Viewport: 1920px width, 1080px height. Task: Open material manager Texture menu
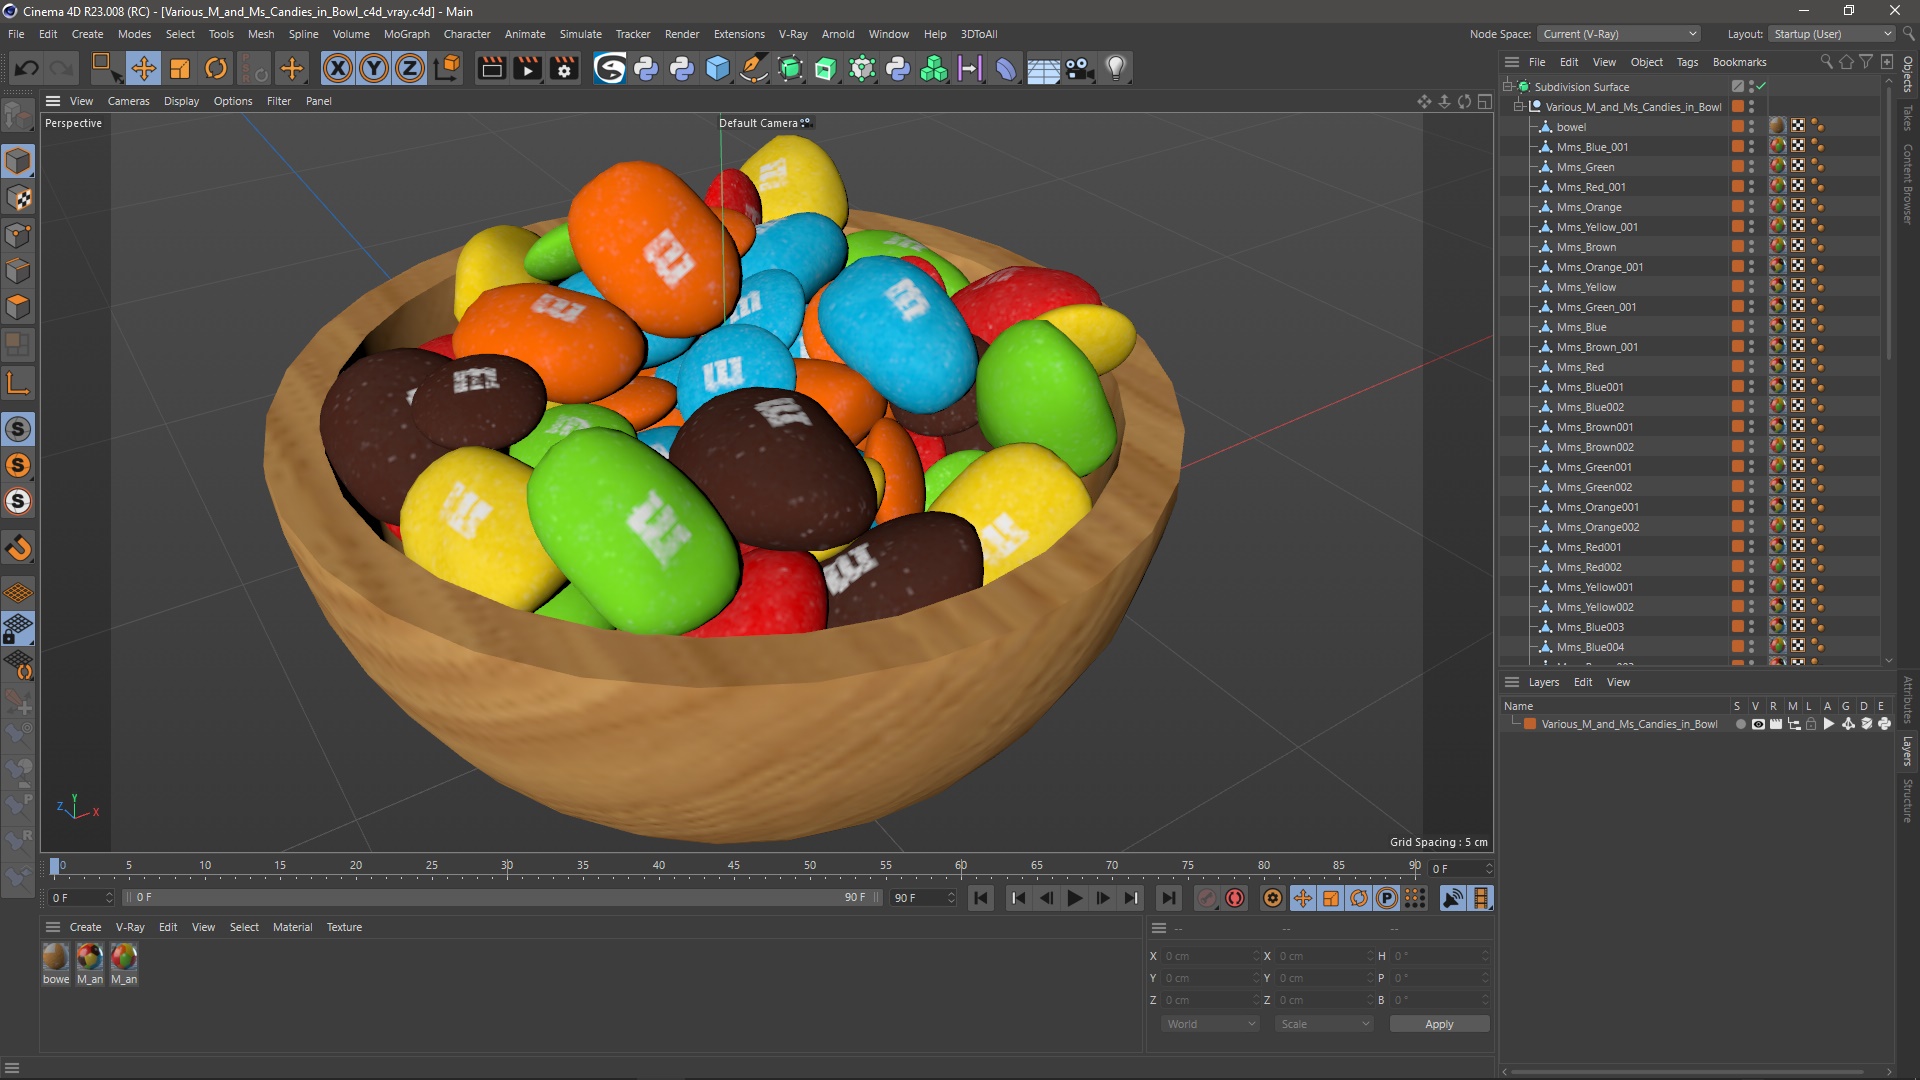click(344, 927)
